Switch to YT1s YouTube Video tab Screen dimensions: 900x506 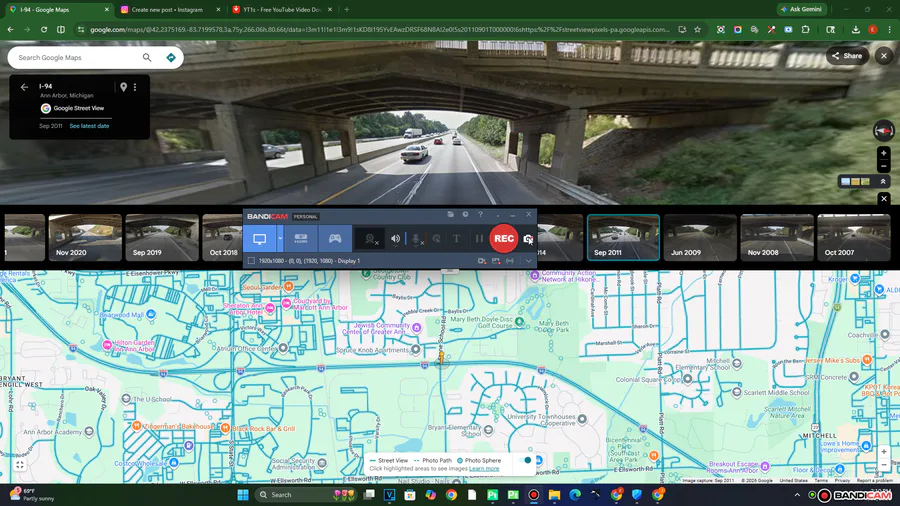(282, 10)
